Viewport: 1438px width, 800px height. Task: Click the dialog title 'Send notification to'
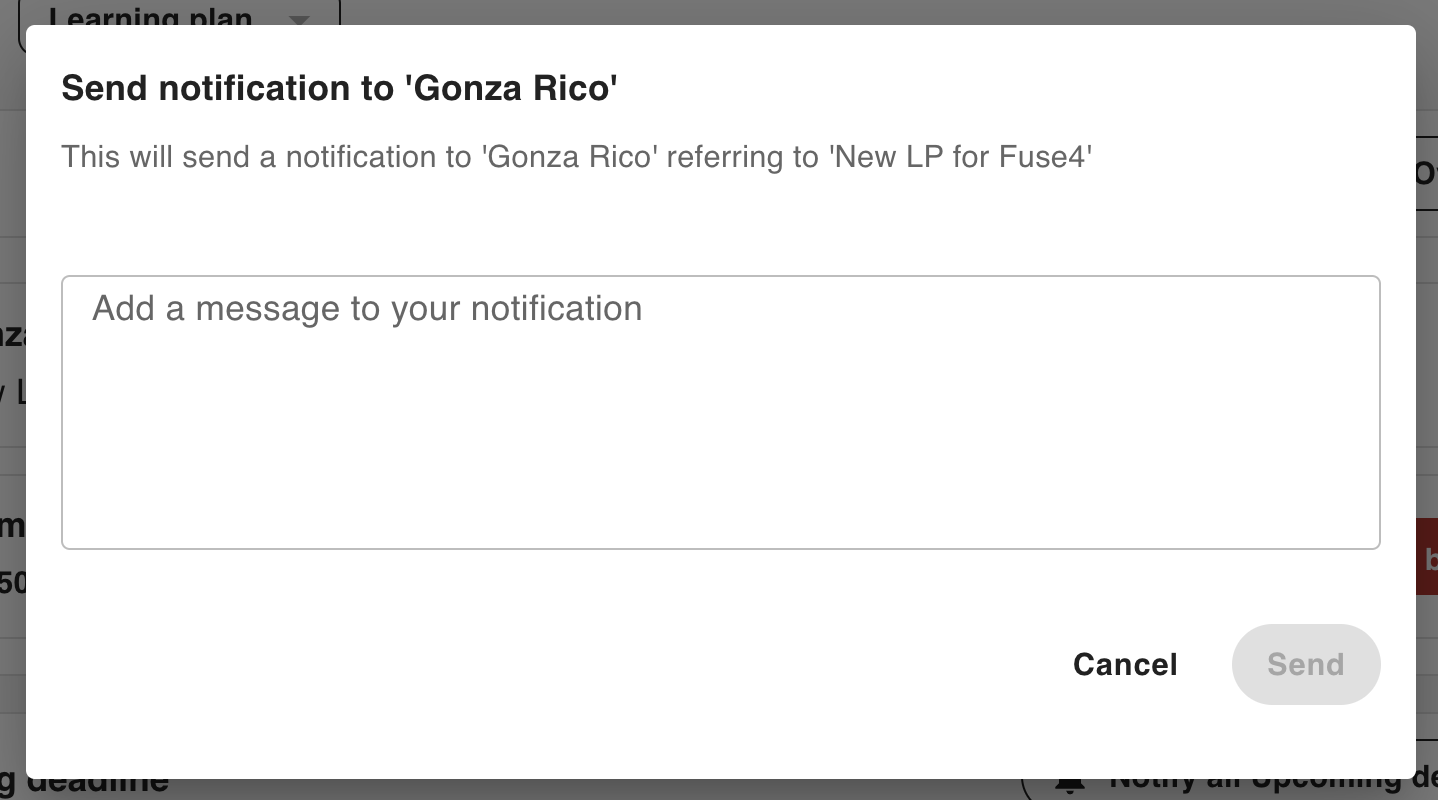(230, 88)
